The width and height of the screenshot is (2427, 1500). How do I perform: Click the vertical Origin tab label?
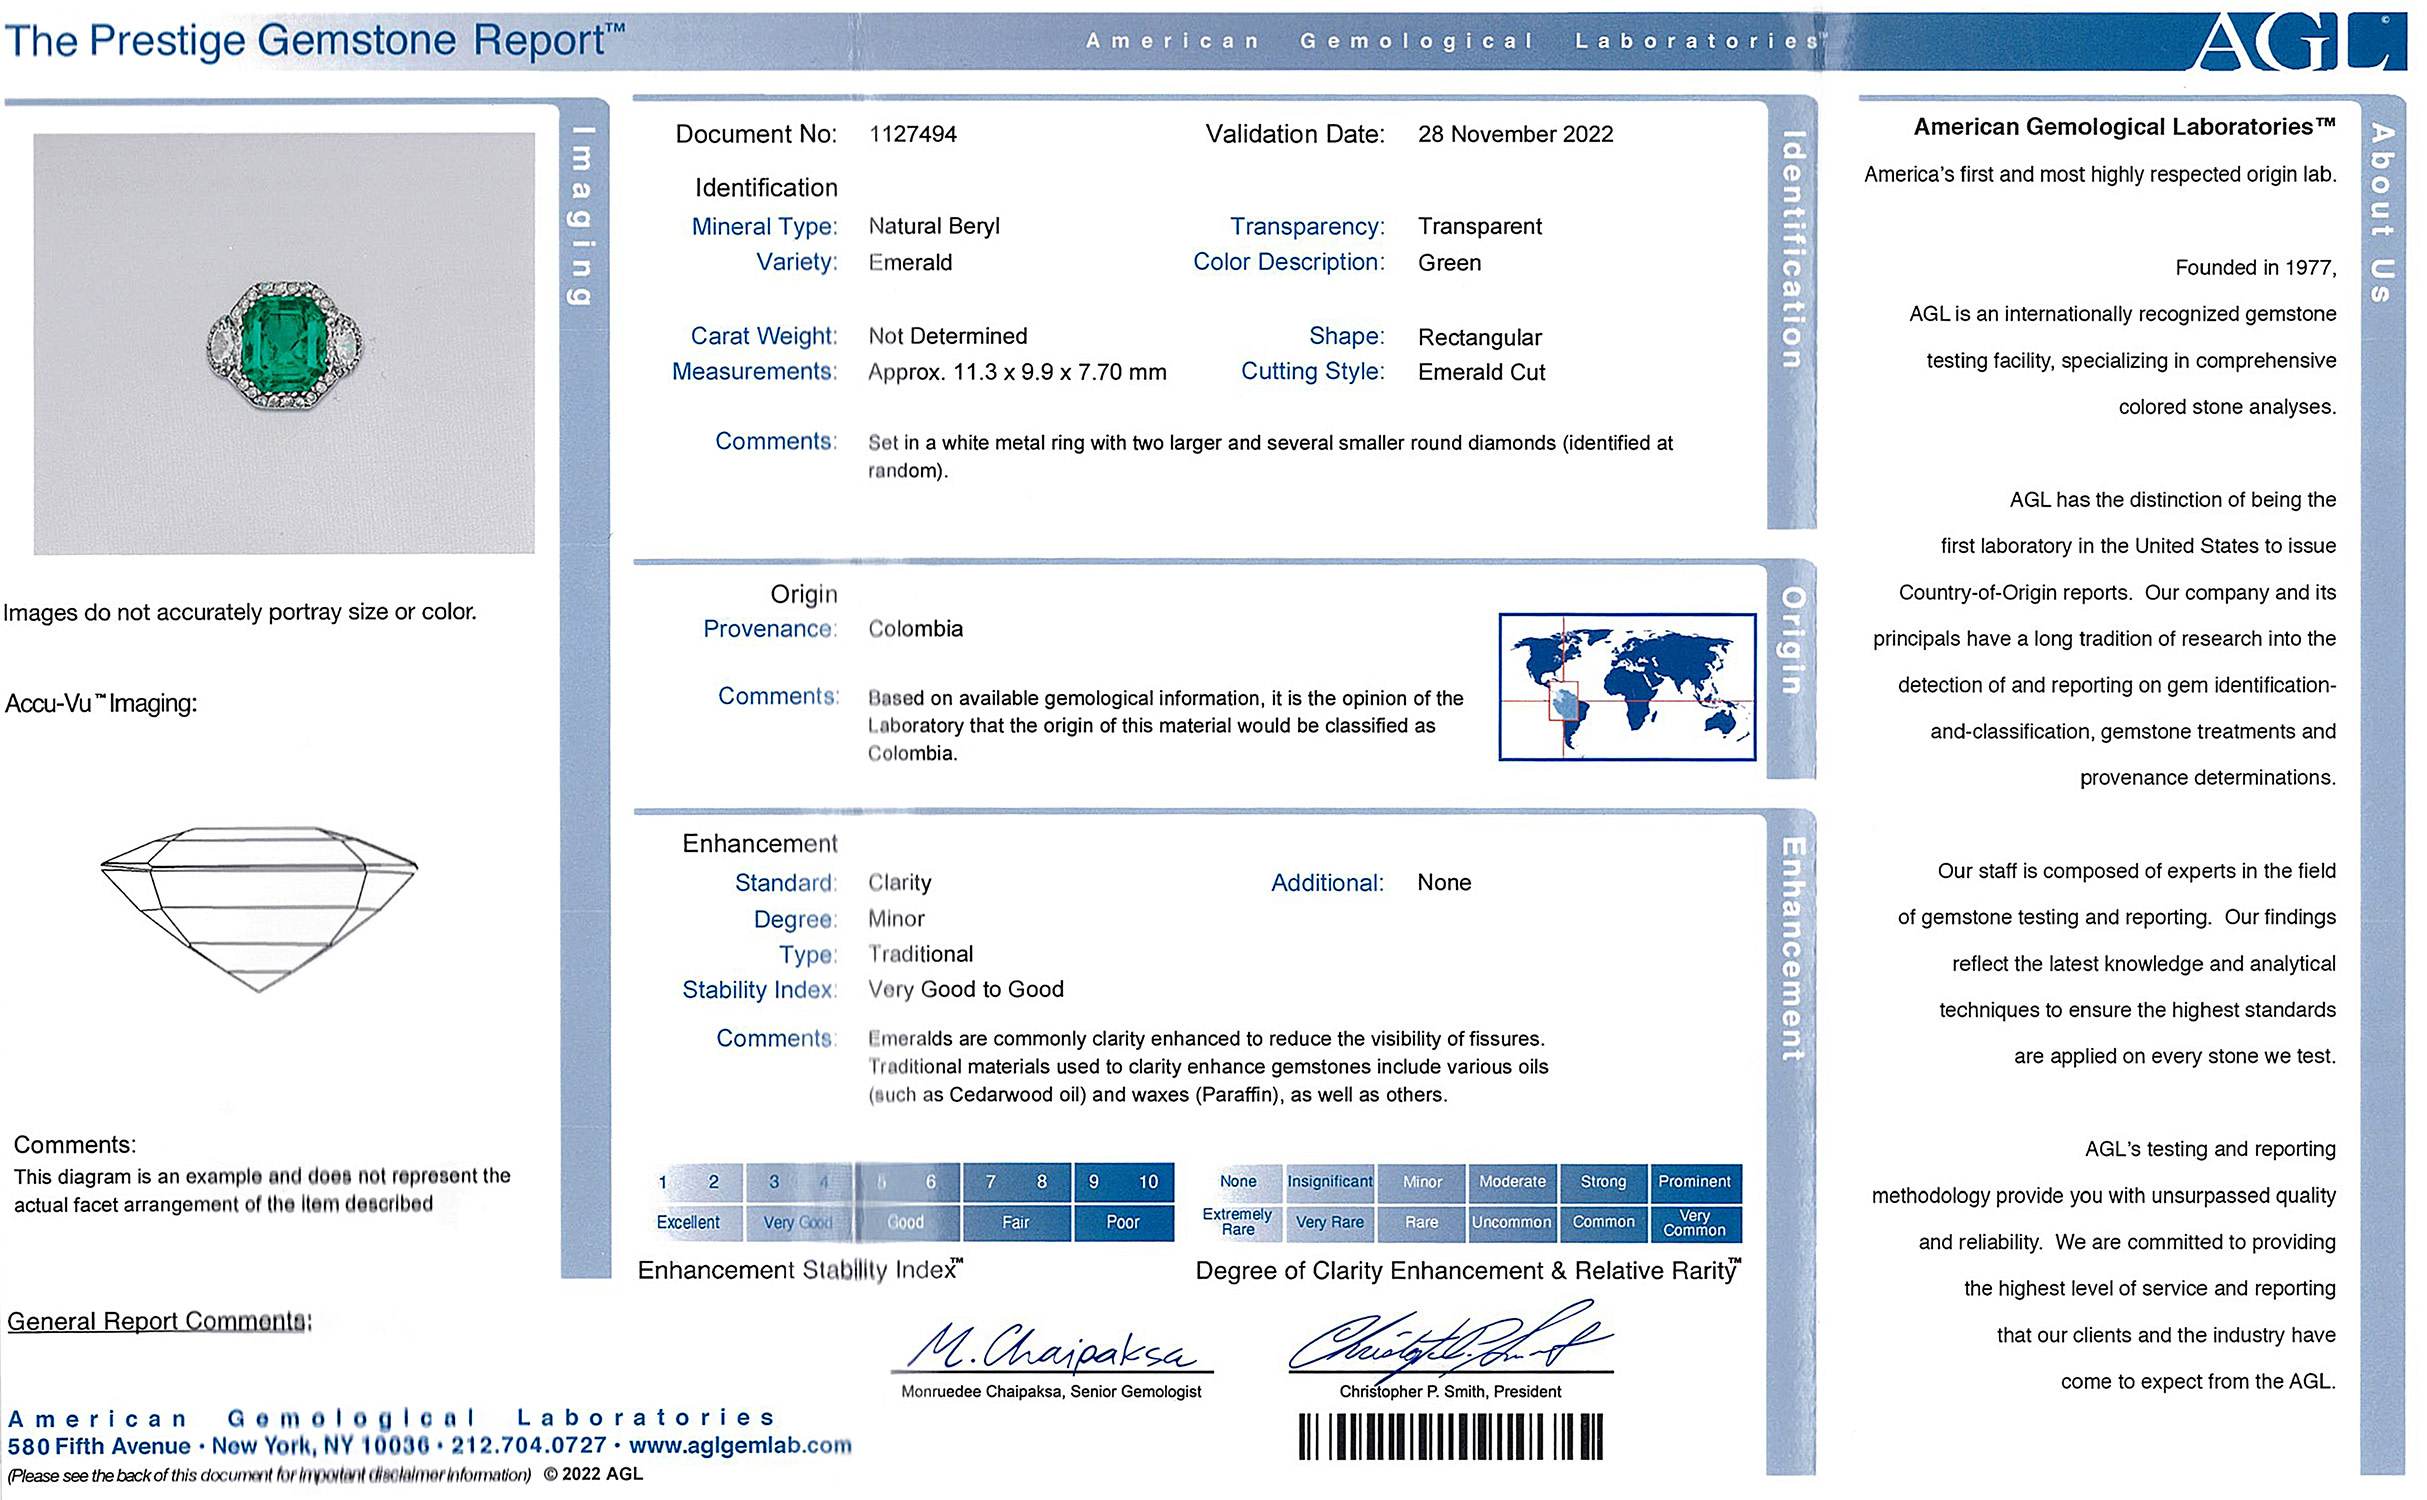click(x=1792, y=640)
